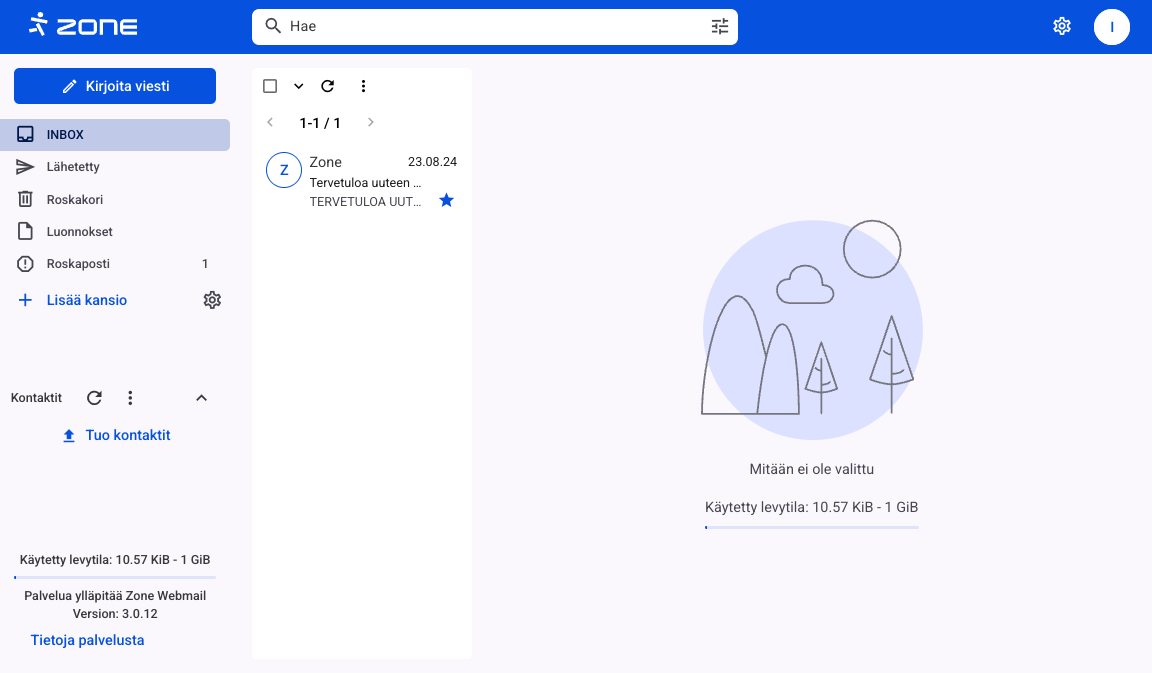Open folder settings gear icon
Screen dimensions: 1152x673
click(x=212, y=300)
